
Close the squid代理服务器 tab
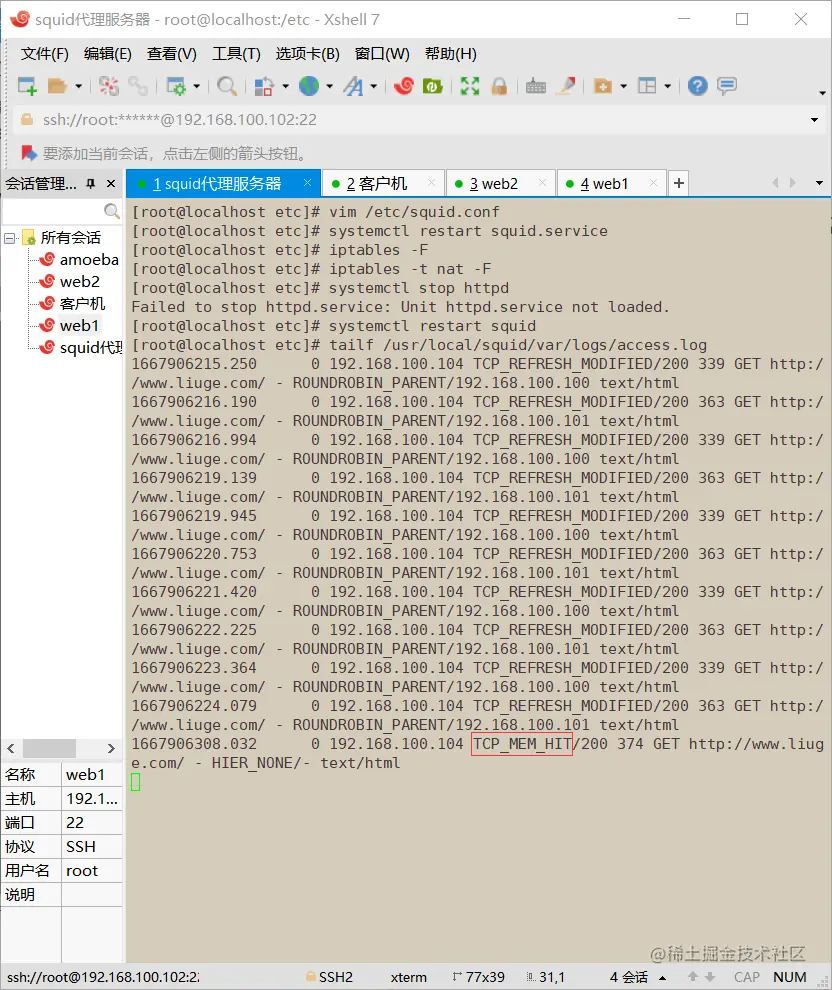tap(307, 183)
